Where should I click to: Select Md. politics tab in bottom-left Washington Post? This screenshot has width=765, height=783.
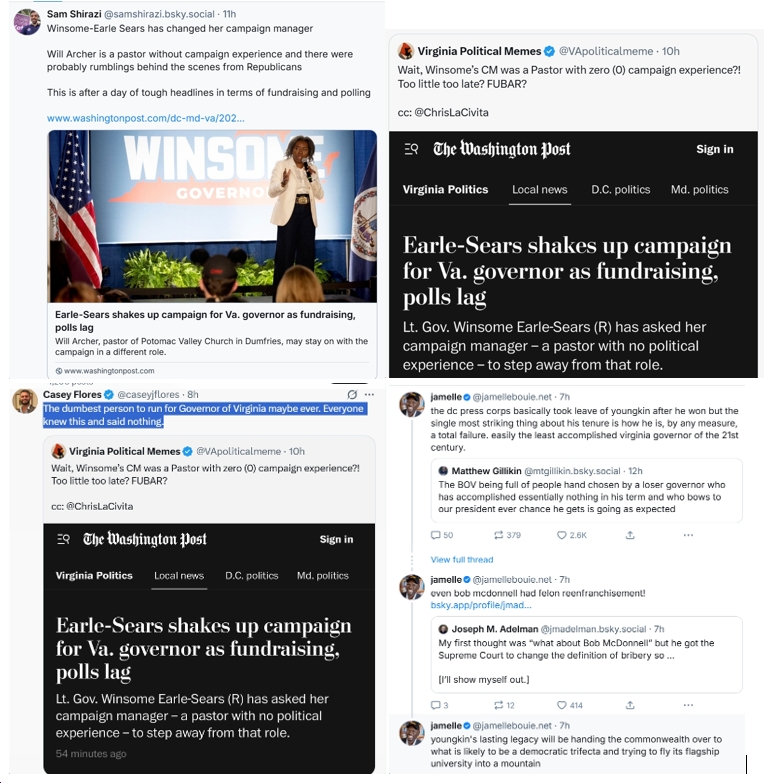point(323,575)
